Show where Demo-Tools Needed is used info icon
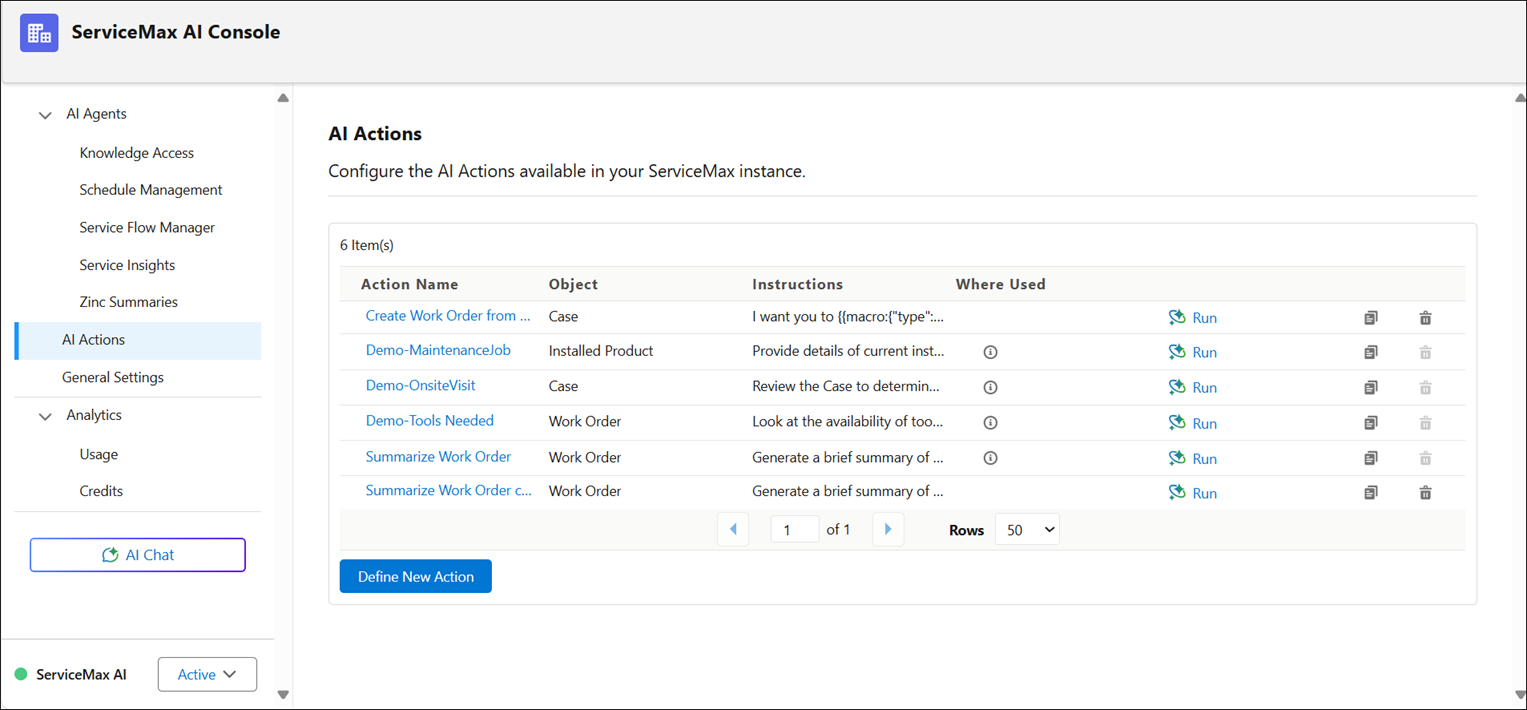The width and height of the screenshot is (1527, 710). (x=990, y=423)
